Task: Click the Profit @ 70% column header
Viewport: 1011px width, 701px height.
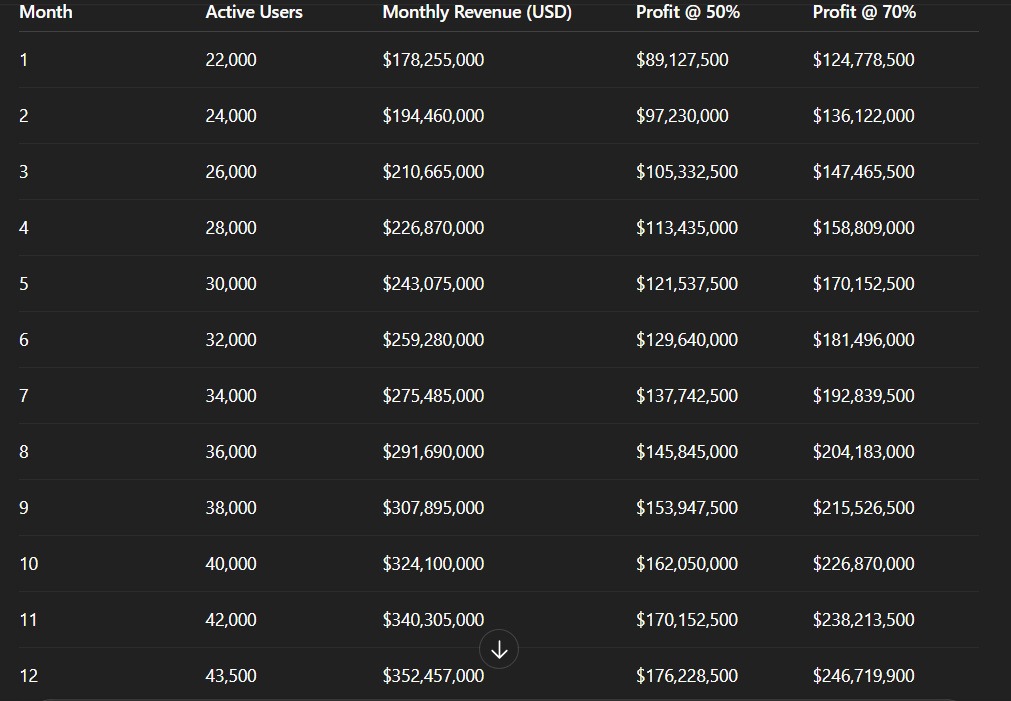Action: point(864,12)
